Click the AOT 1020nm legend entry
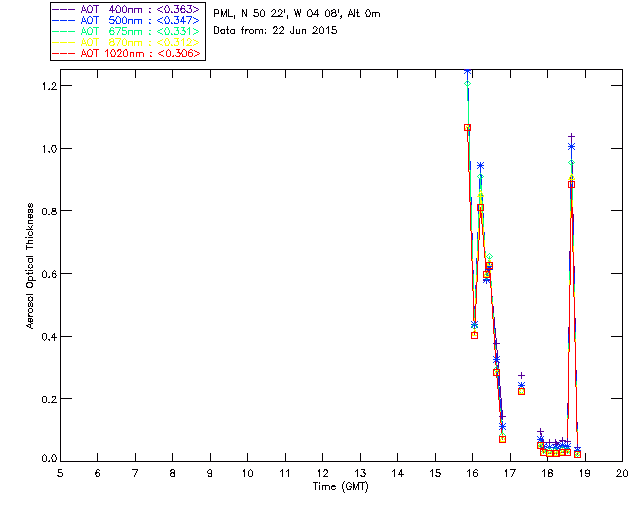640x512 pixels. pos(126,53)
